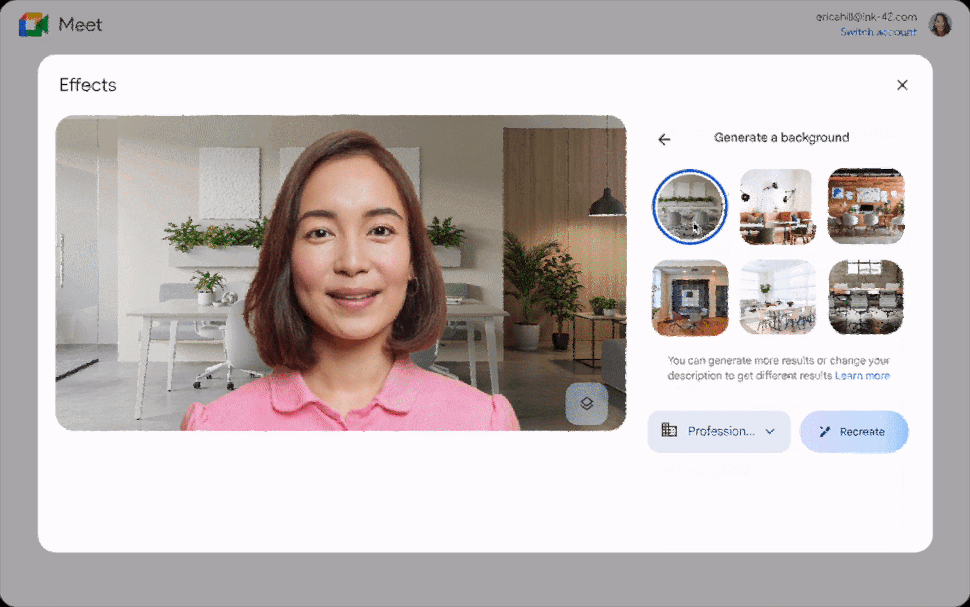Open the profile avatar in top right

pos(940,23)
